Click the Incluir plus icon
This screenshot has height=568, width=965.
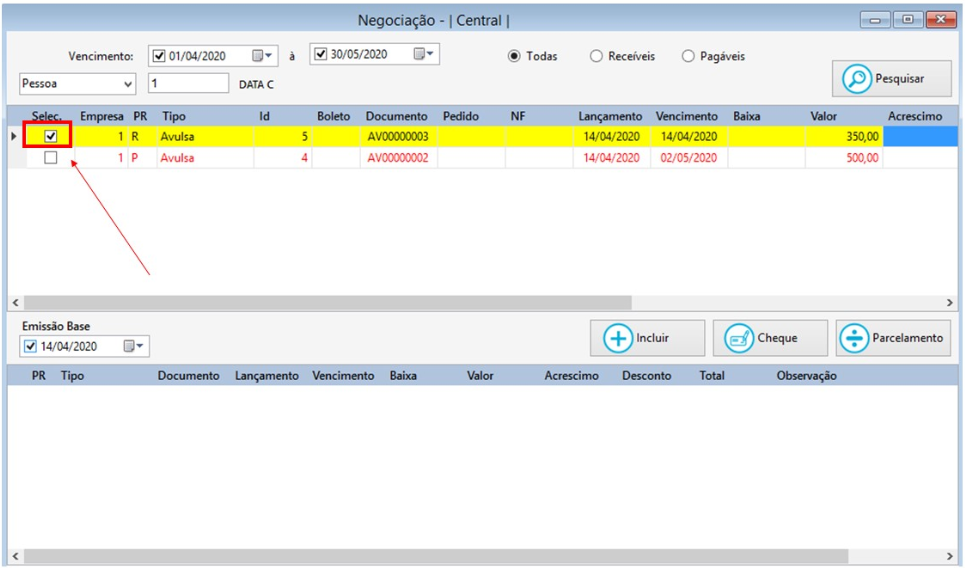click(x=617, y=338)
